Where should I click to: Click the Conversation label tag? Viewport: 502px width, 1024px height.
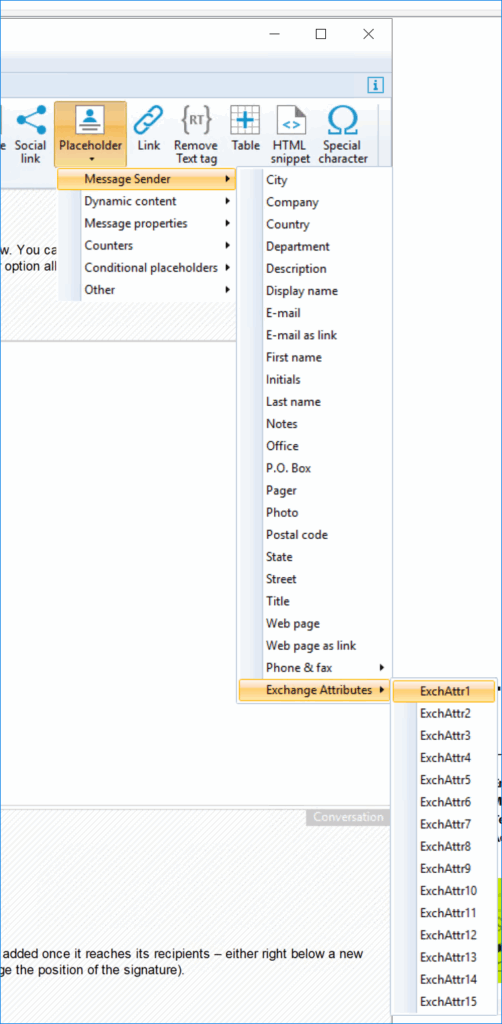coord(348,817)
